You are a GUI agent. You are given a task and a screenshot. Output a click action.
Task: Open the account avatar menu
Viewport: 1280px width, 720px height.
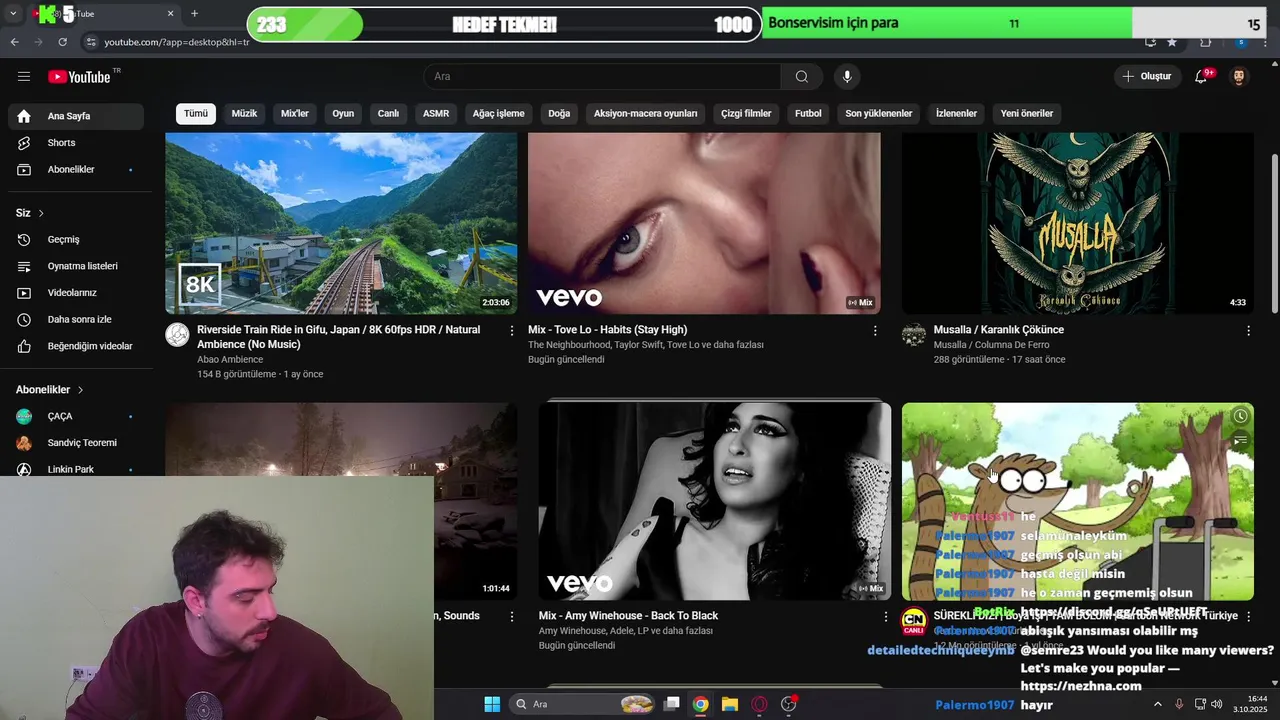coord(1239,77)
